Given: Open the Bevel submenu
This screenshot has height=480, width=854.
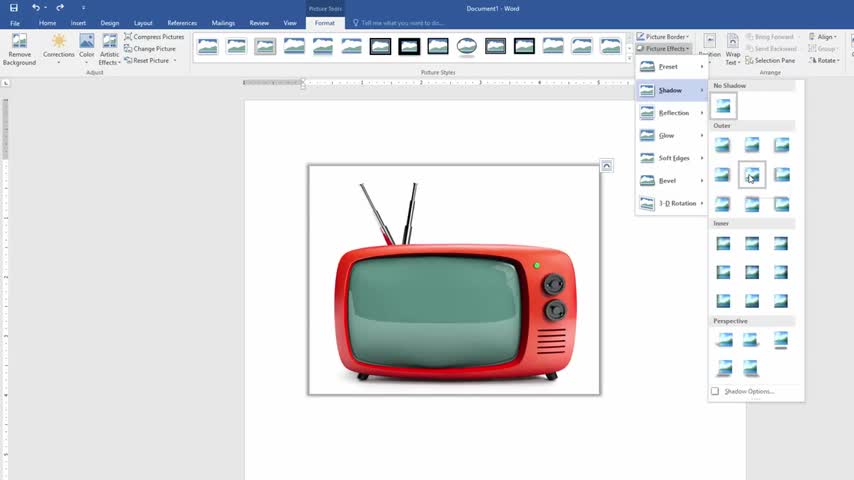Looking at the screenshot, I should [671, 180].
